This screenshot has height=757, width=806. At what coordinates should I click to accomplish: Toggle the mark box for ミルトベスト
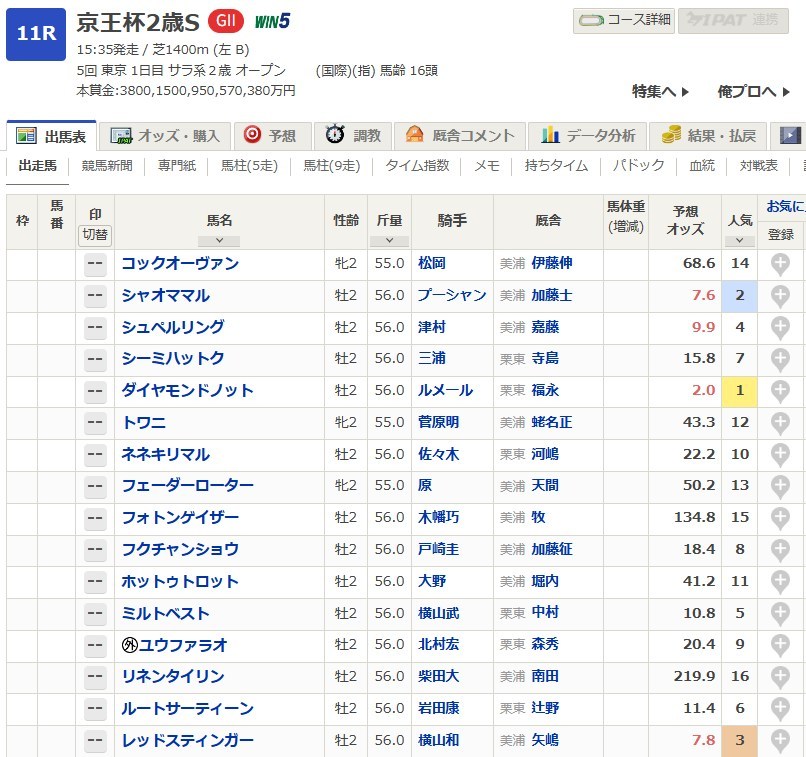(95, 614)
